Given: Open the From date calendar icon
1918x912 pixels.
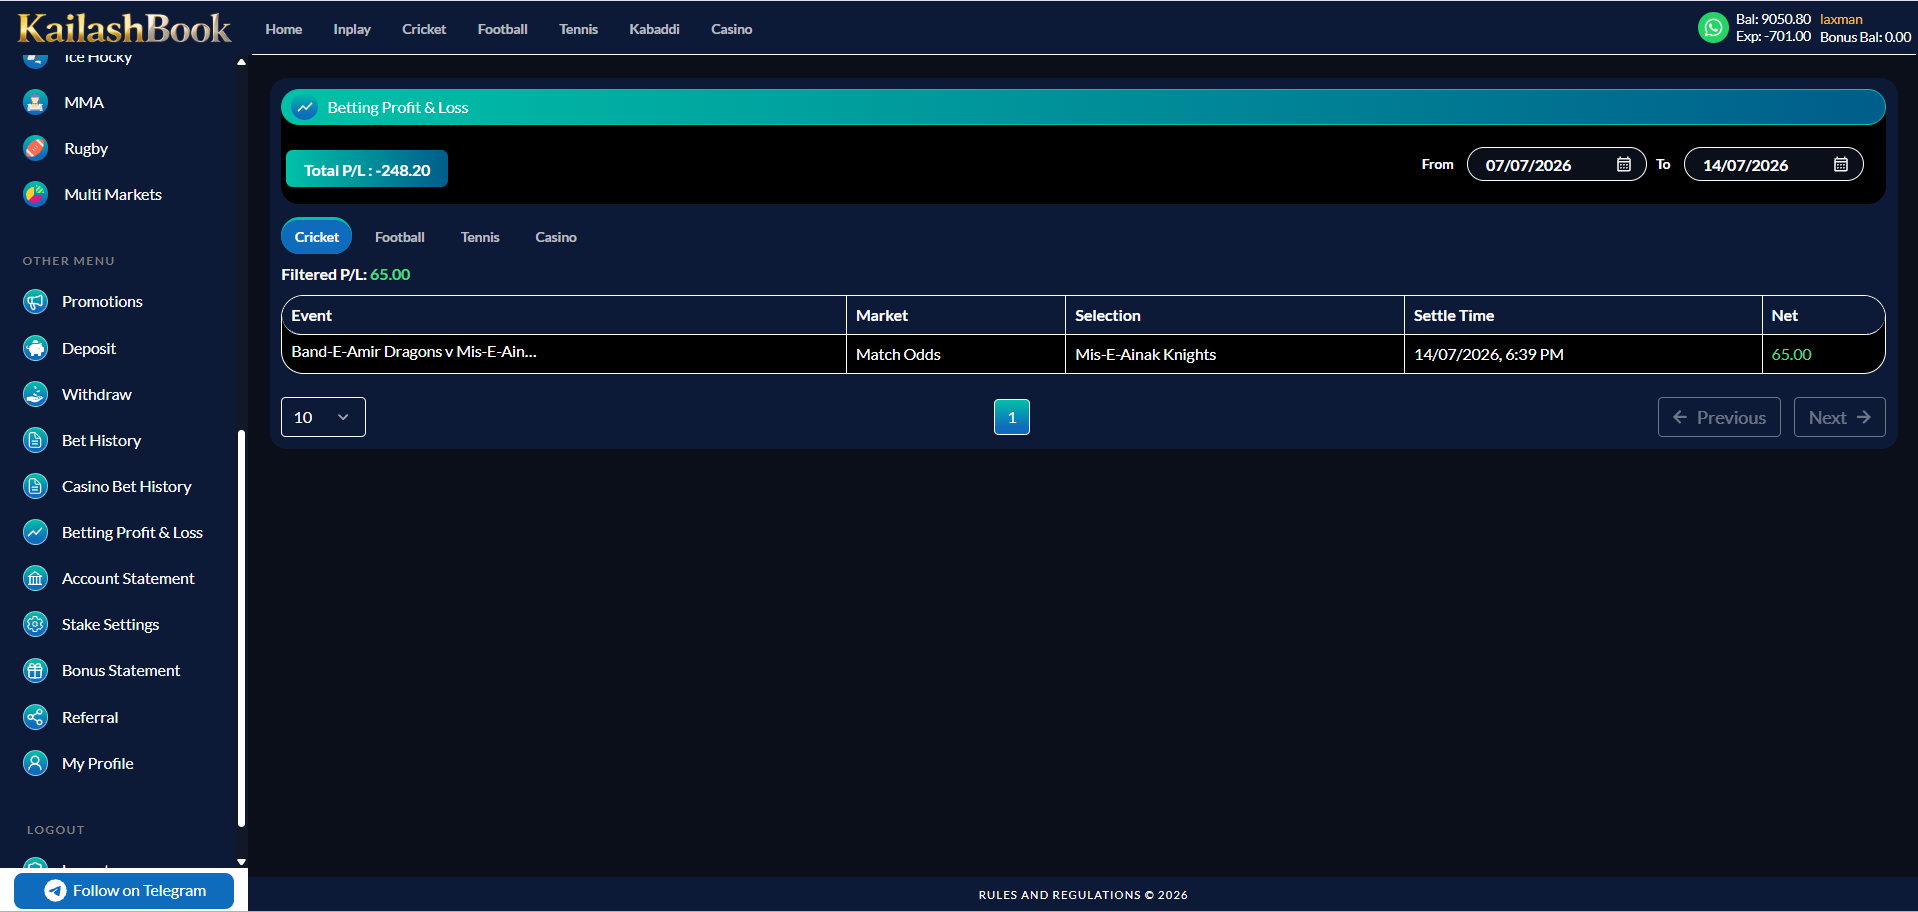Looking at the screenshot, I should click(x=1624, y=164).
